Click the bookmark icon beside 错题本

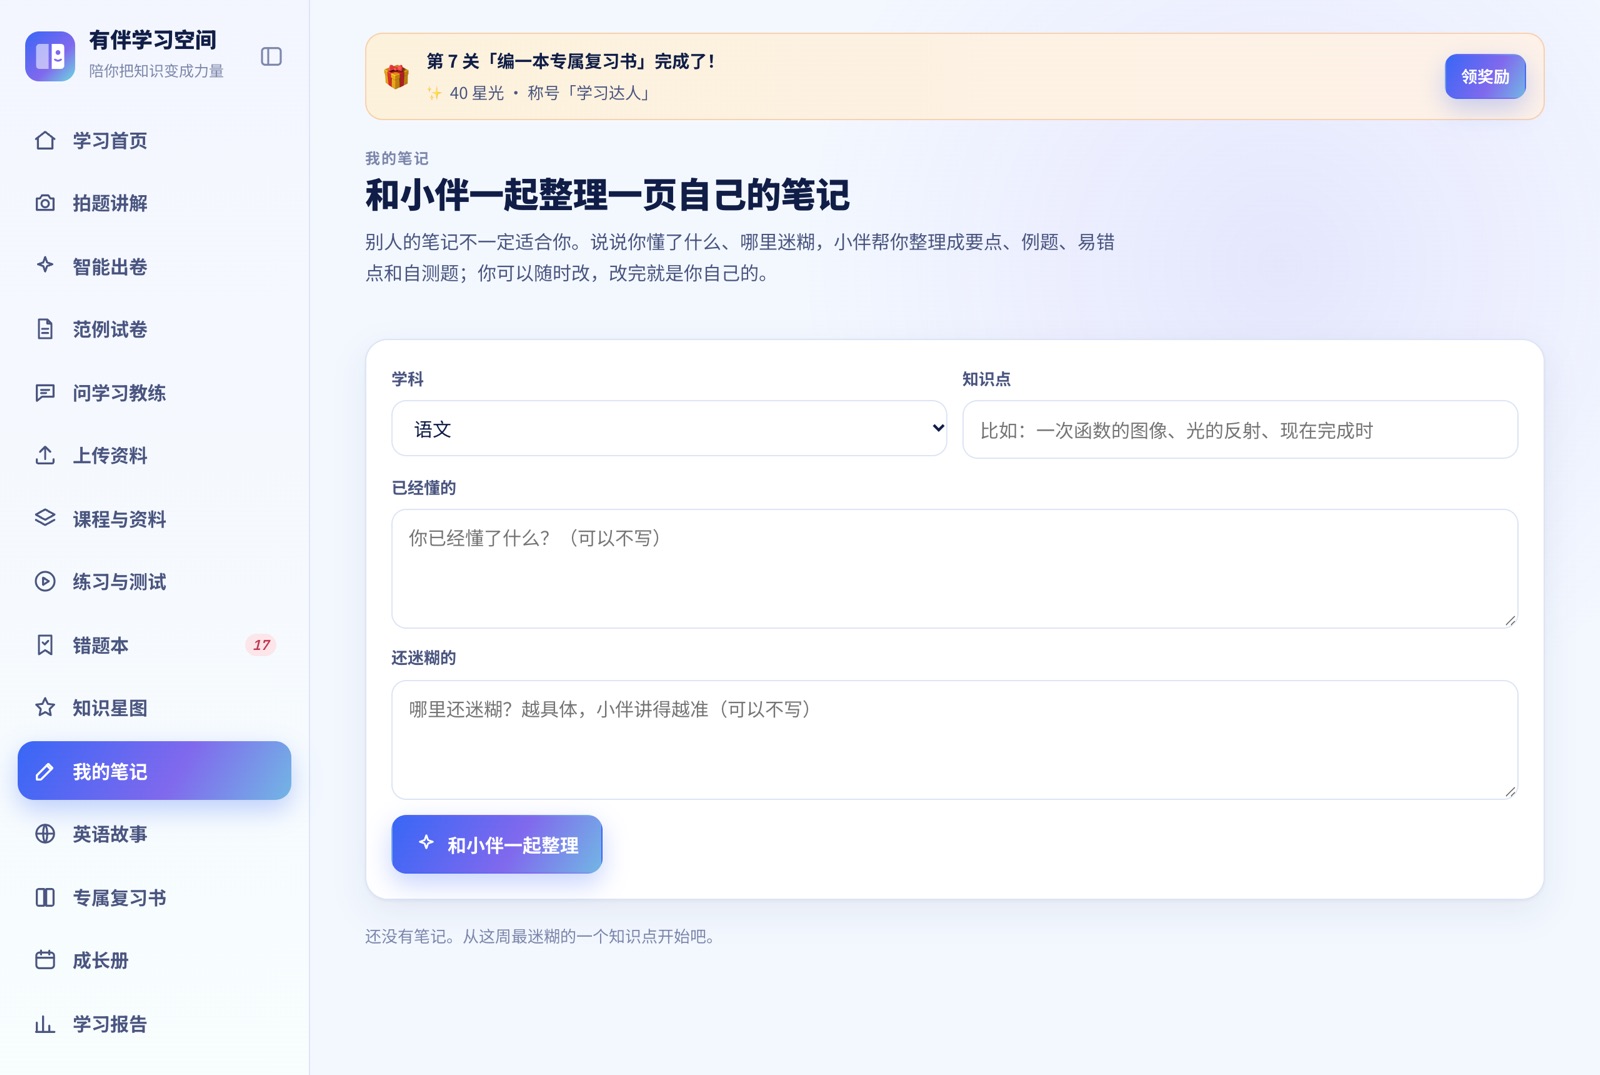45,645
